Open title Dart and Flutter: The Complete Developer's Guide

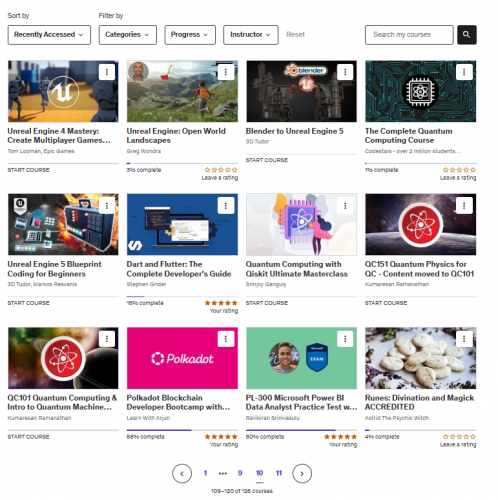click(x=179, y=269)
